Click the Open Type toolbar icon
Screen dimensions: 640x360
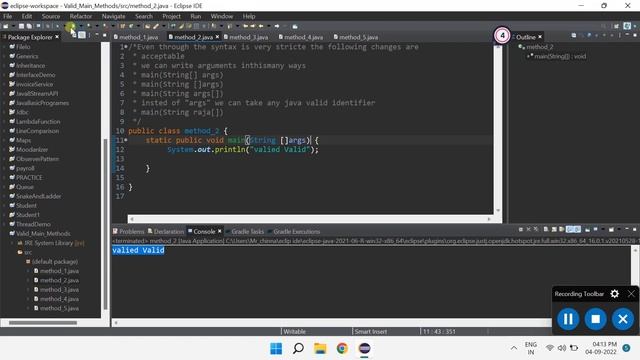[x=147, y=26]
